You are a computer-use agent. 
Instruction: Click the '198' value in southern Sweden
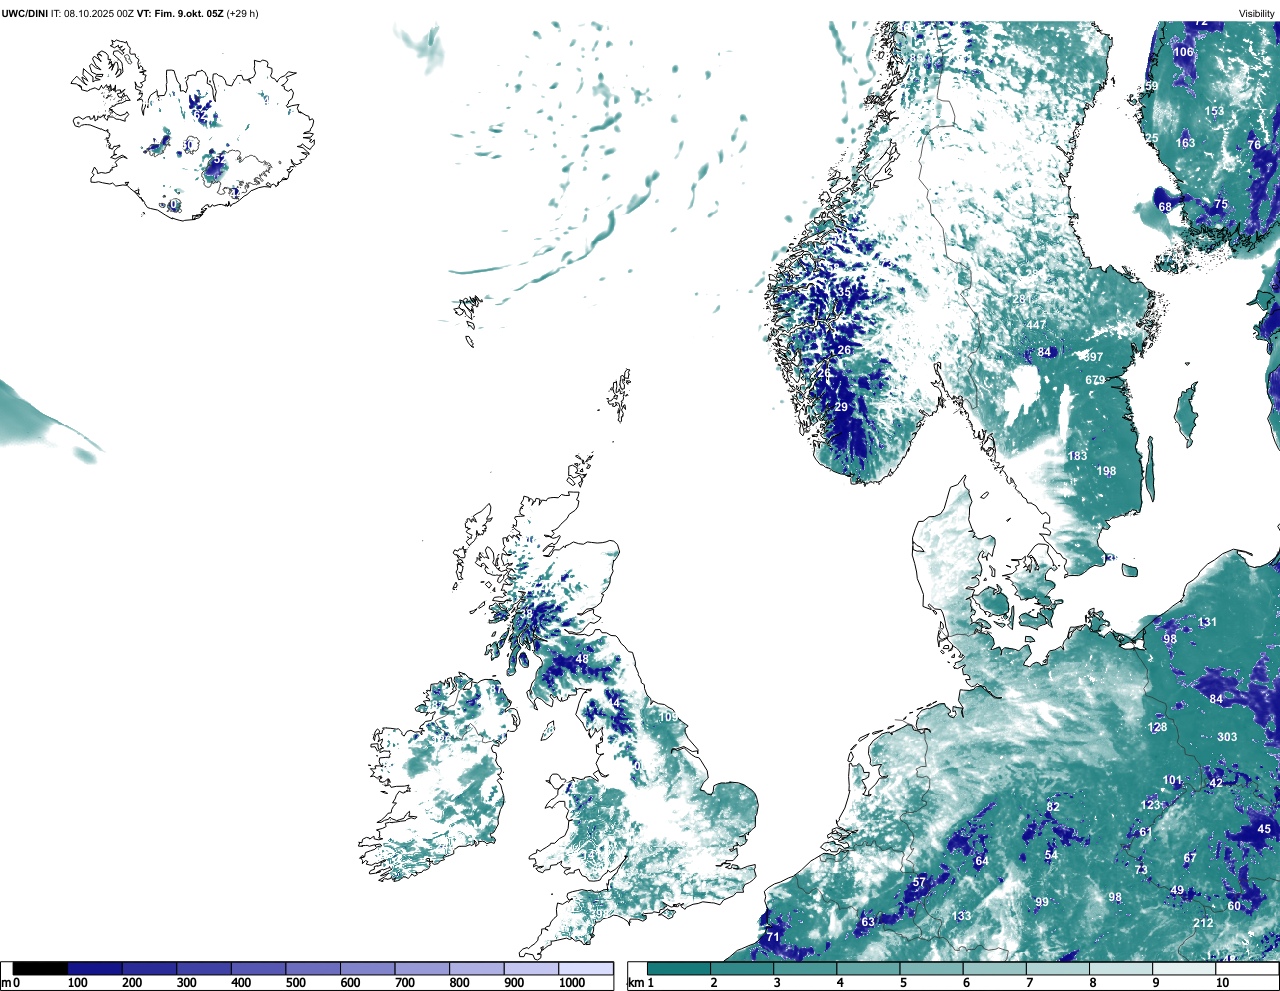(1106, 471)
